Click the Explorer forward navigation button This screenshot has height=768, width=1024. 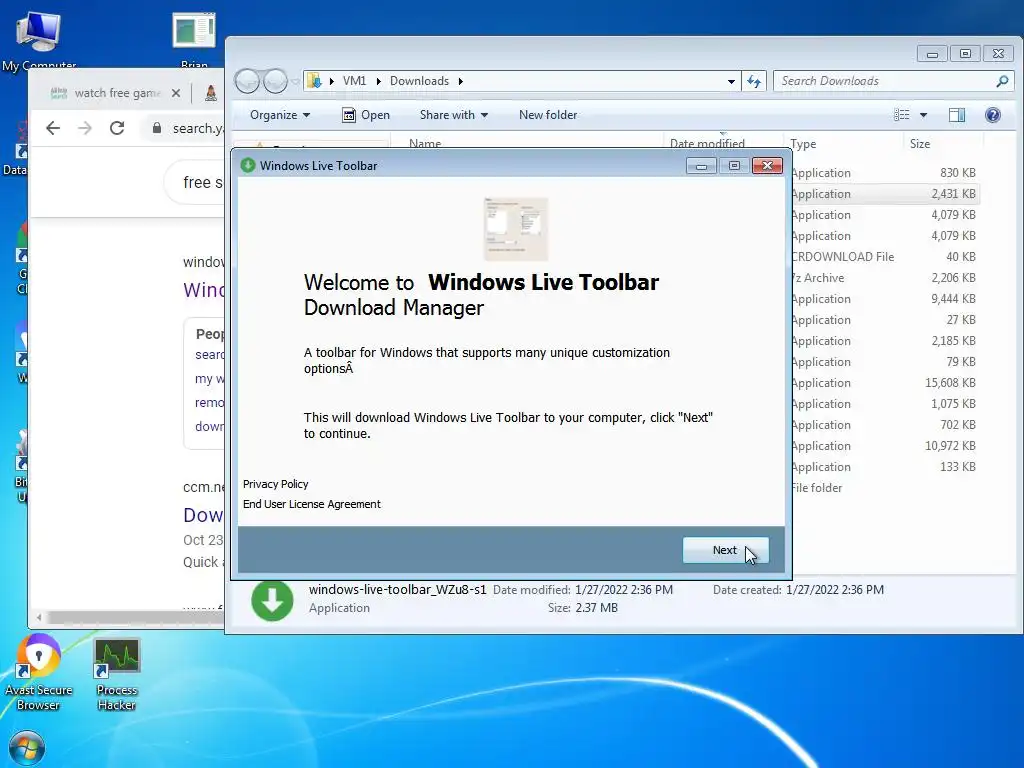pos(275,81)
